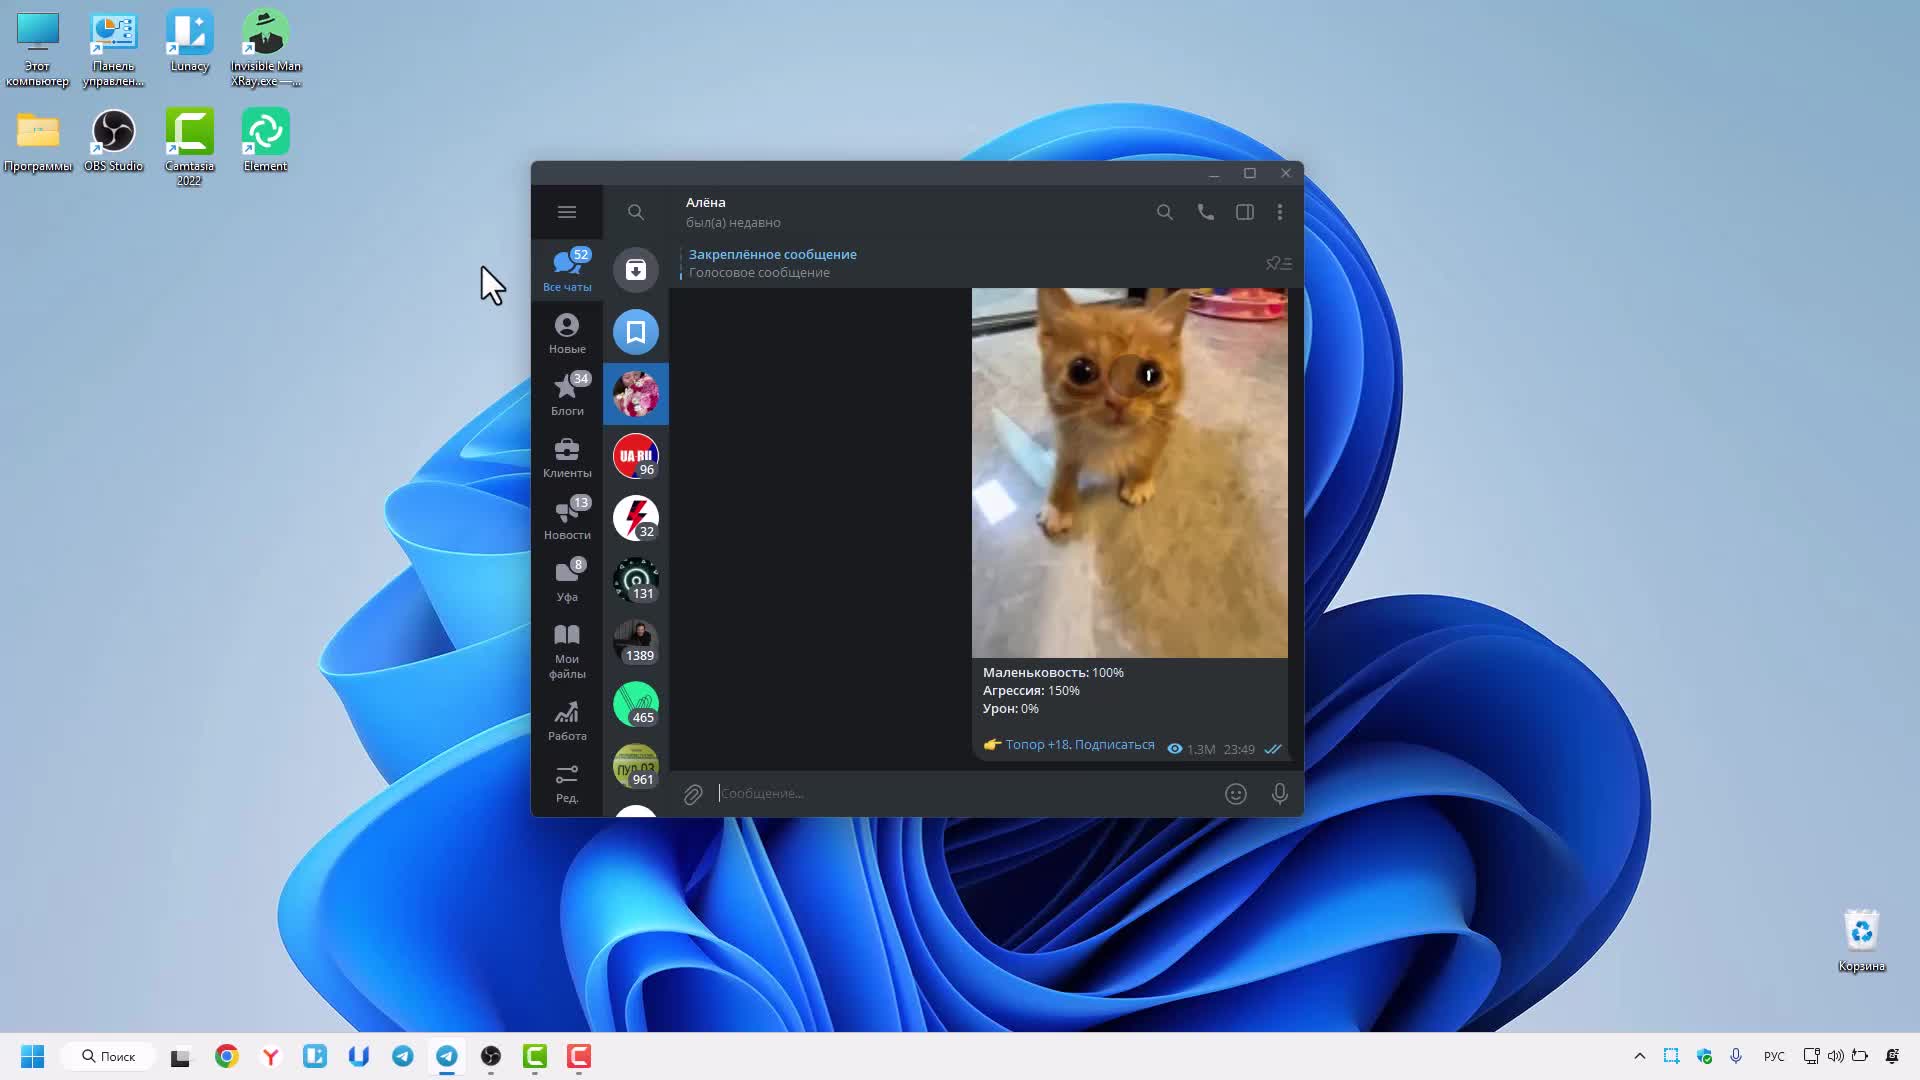Image resolution: width=1920 pixels, height=1080 pixels.
Task: Show the notification area clock flyout
Action: (1890, 1056)
